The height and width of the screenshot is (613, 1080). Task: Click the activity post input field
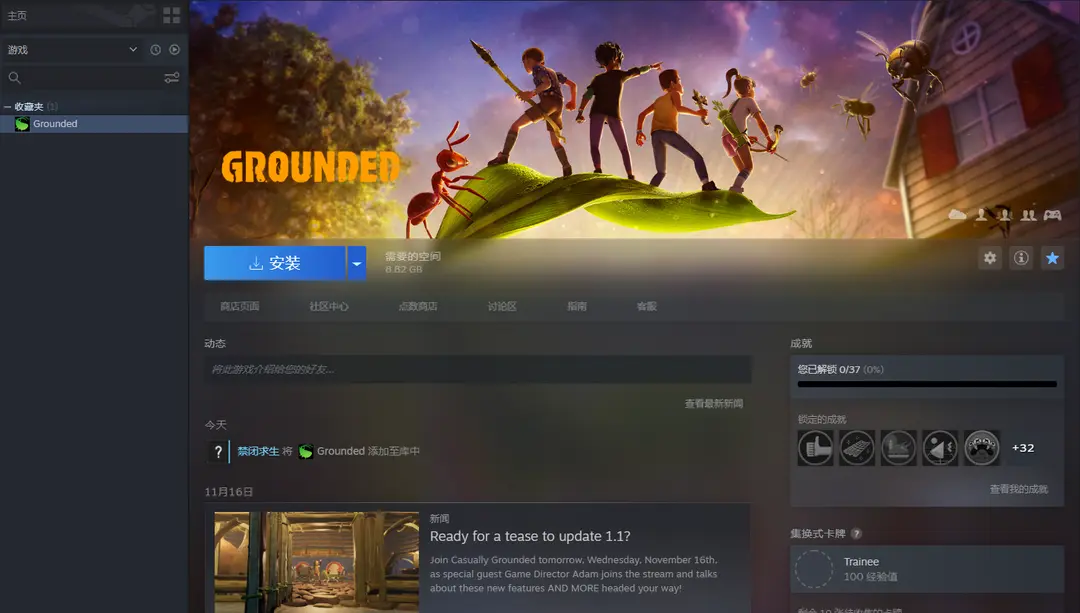477,369
